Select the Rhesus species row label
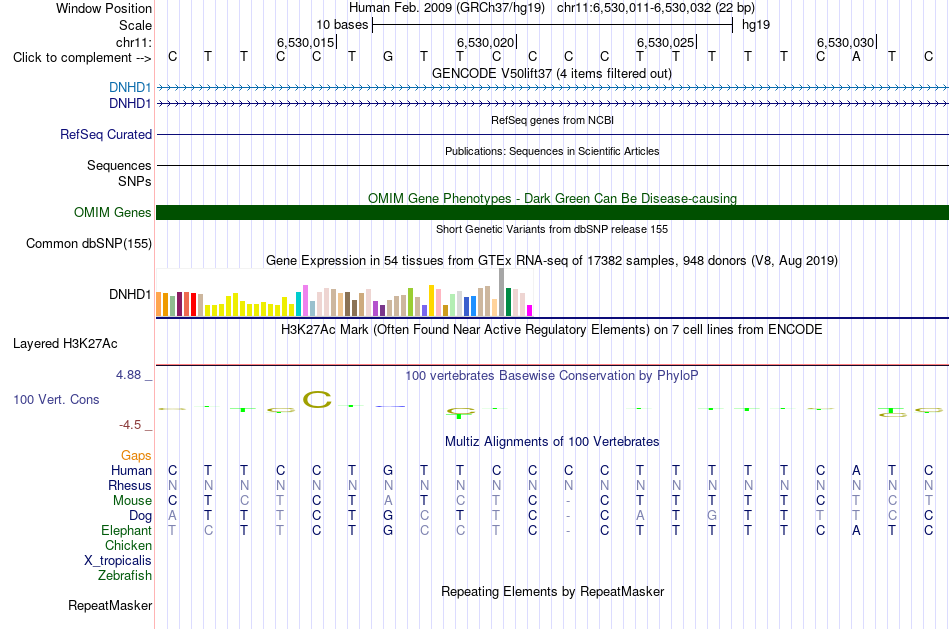Screen dimensions: 950x629 click(130, 486)
